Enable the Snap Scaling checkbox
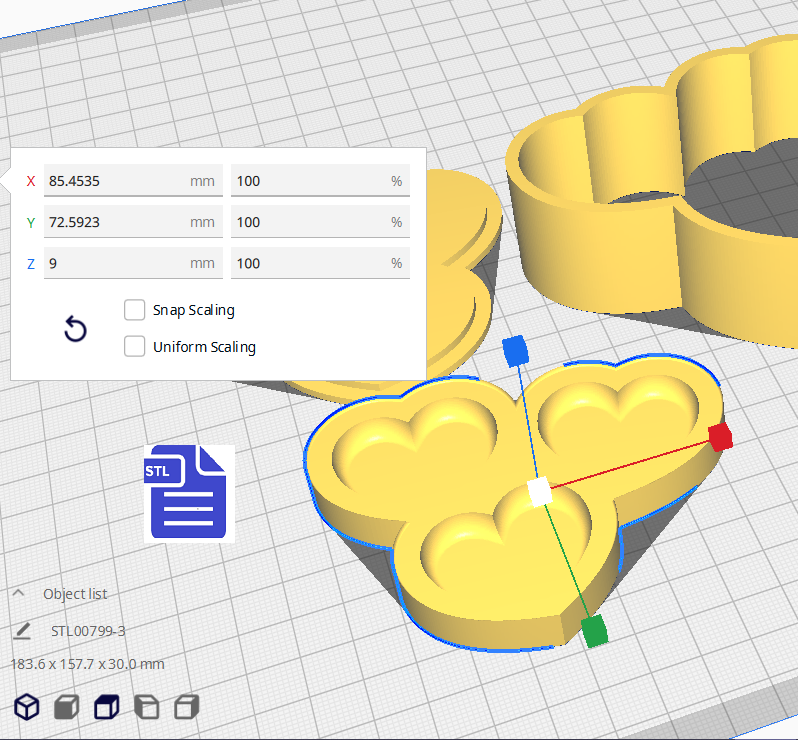This screenshot has height=740, width=798. [134, 310]
